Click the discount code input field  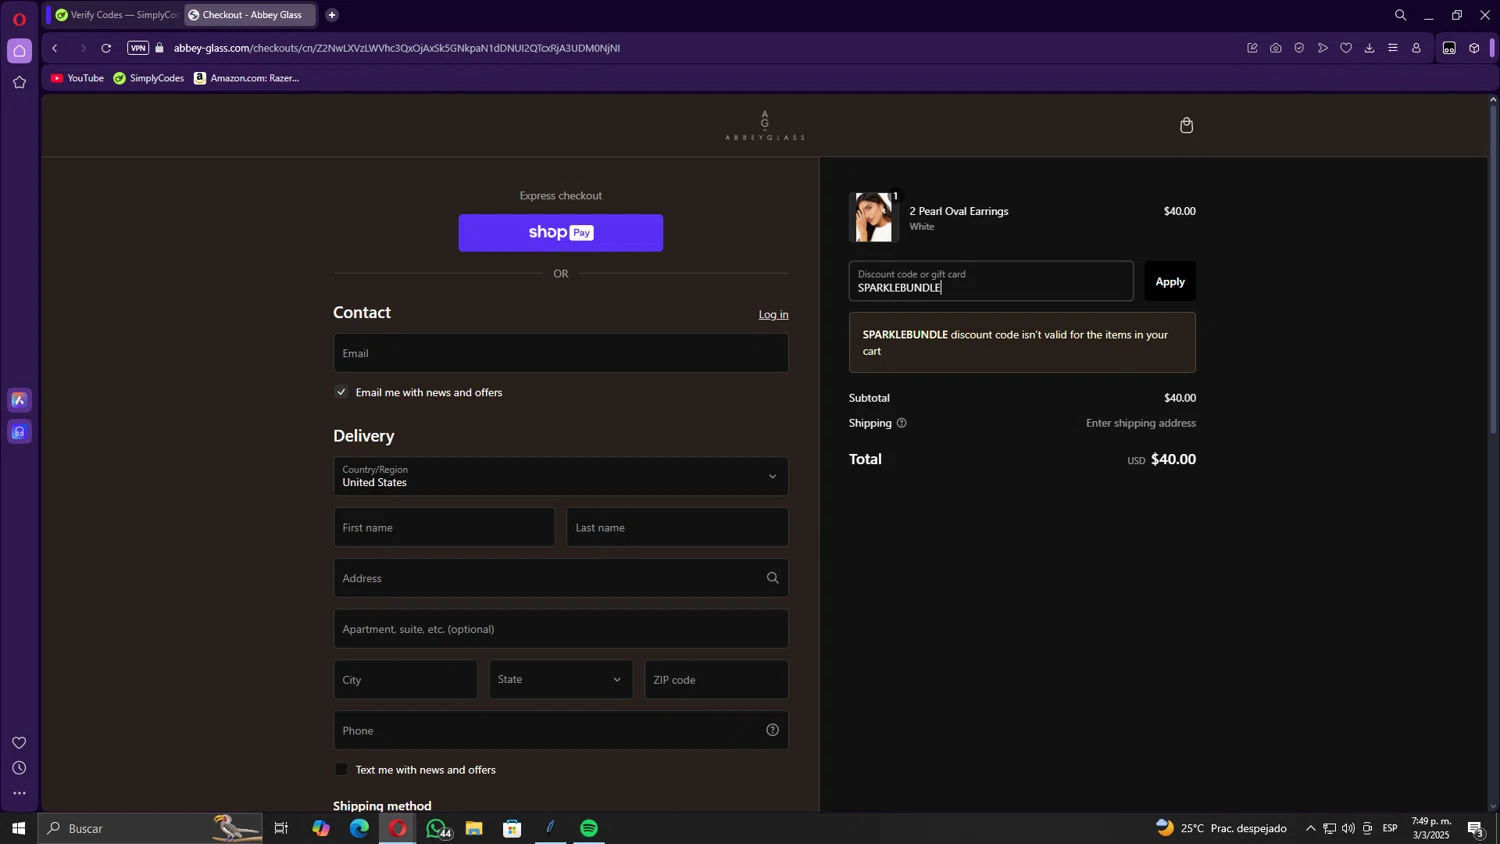pos(991,281)
